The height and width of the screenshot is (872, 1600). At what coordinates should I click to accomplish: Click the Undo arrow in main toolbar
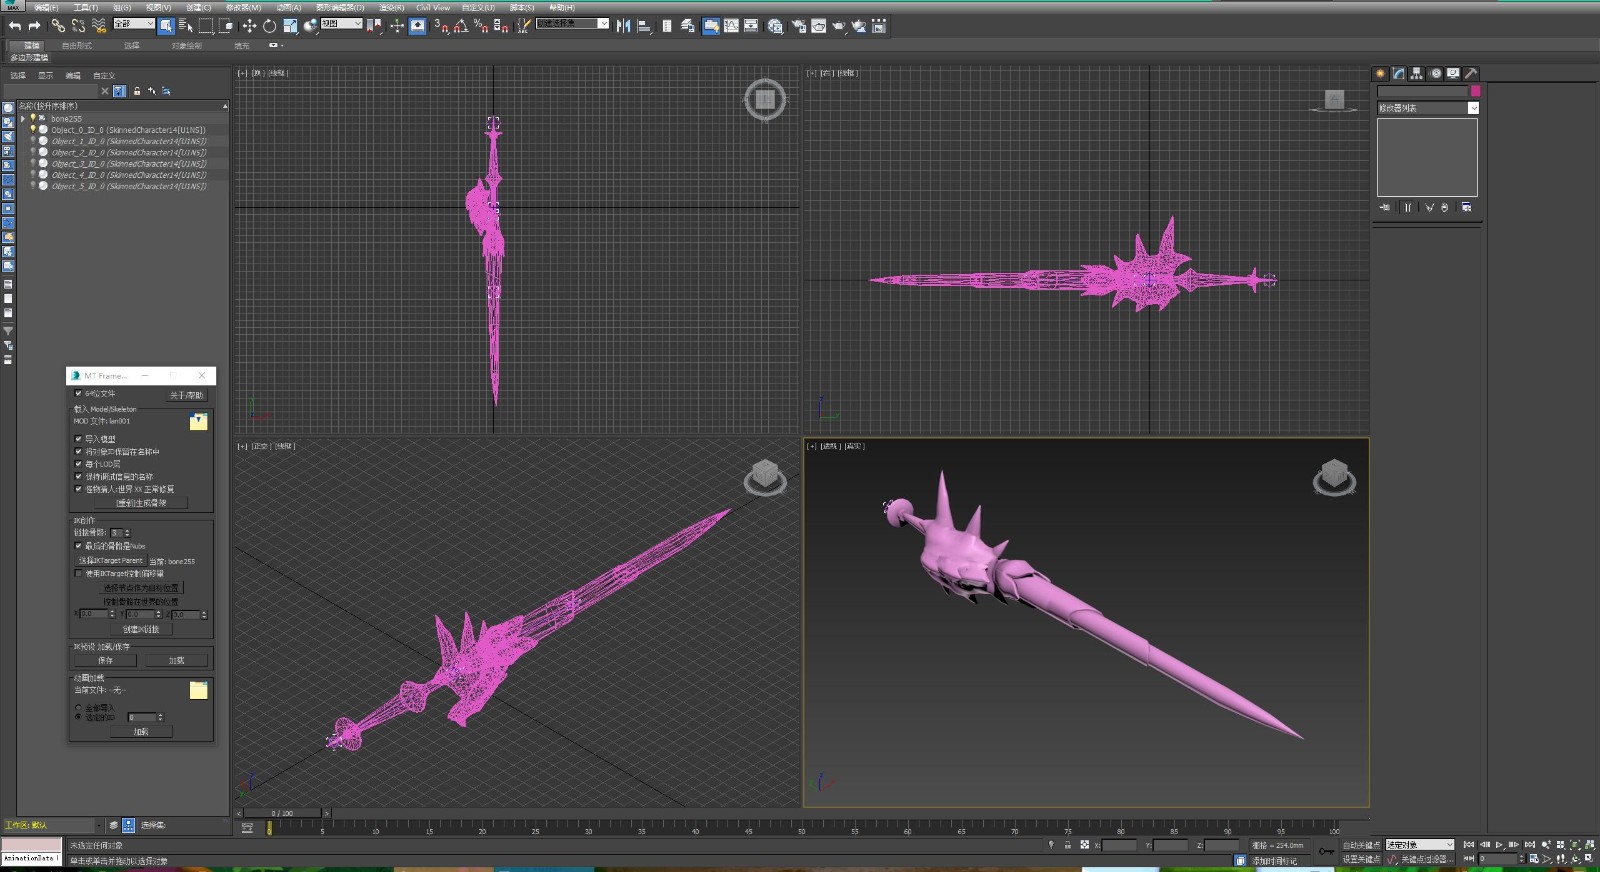(14, 26)
